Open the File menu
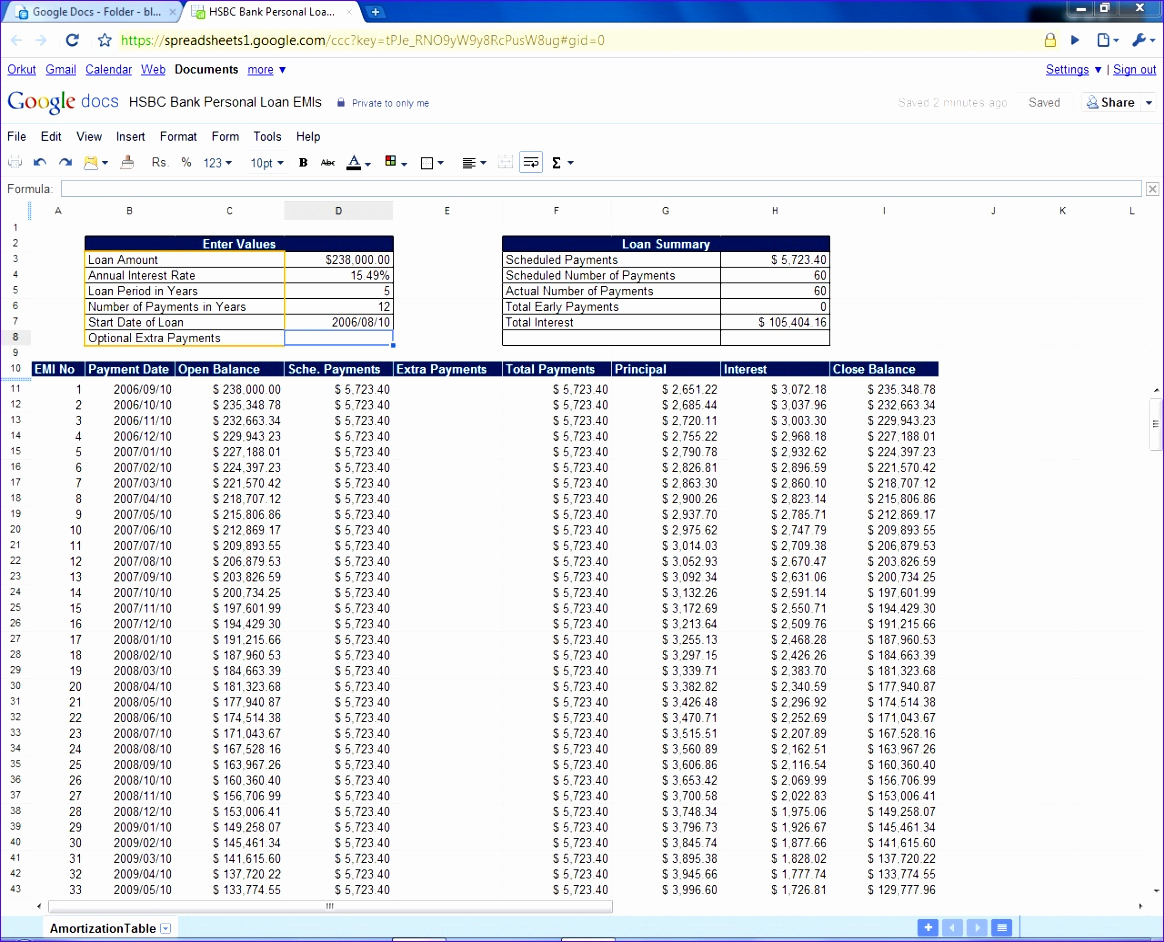The height and width of the screenshot is (942, 1164). [16, 137]
